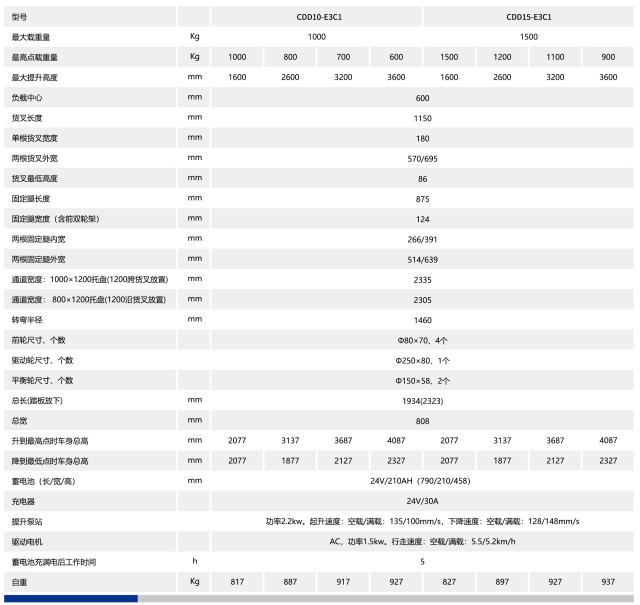Click the 86 minimum fork height value
The image size is (640, 605).
(x=422, y=179)
